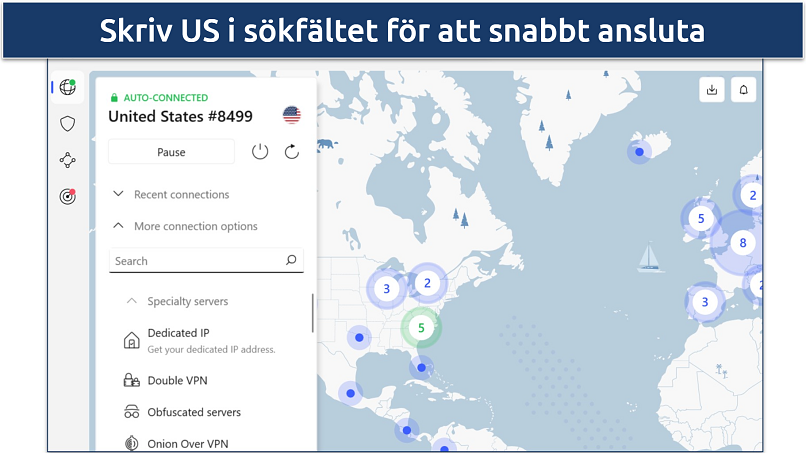Select Dedicated IP option
806x453 pixels.
178,333
